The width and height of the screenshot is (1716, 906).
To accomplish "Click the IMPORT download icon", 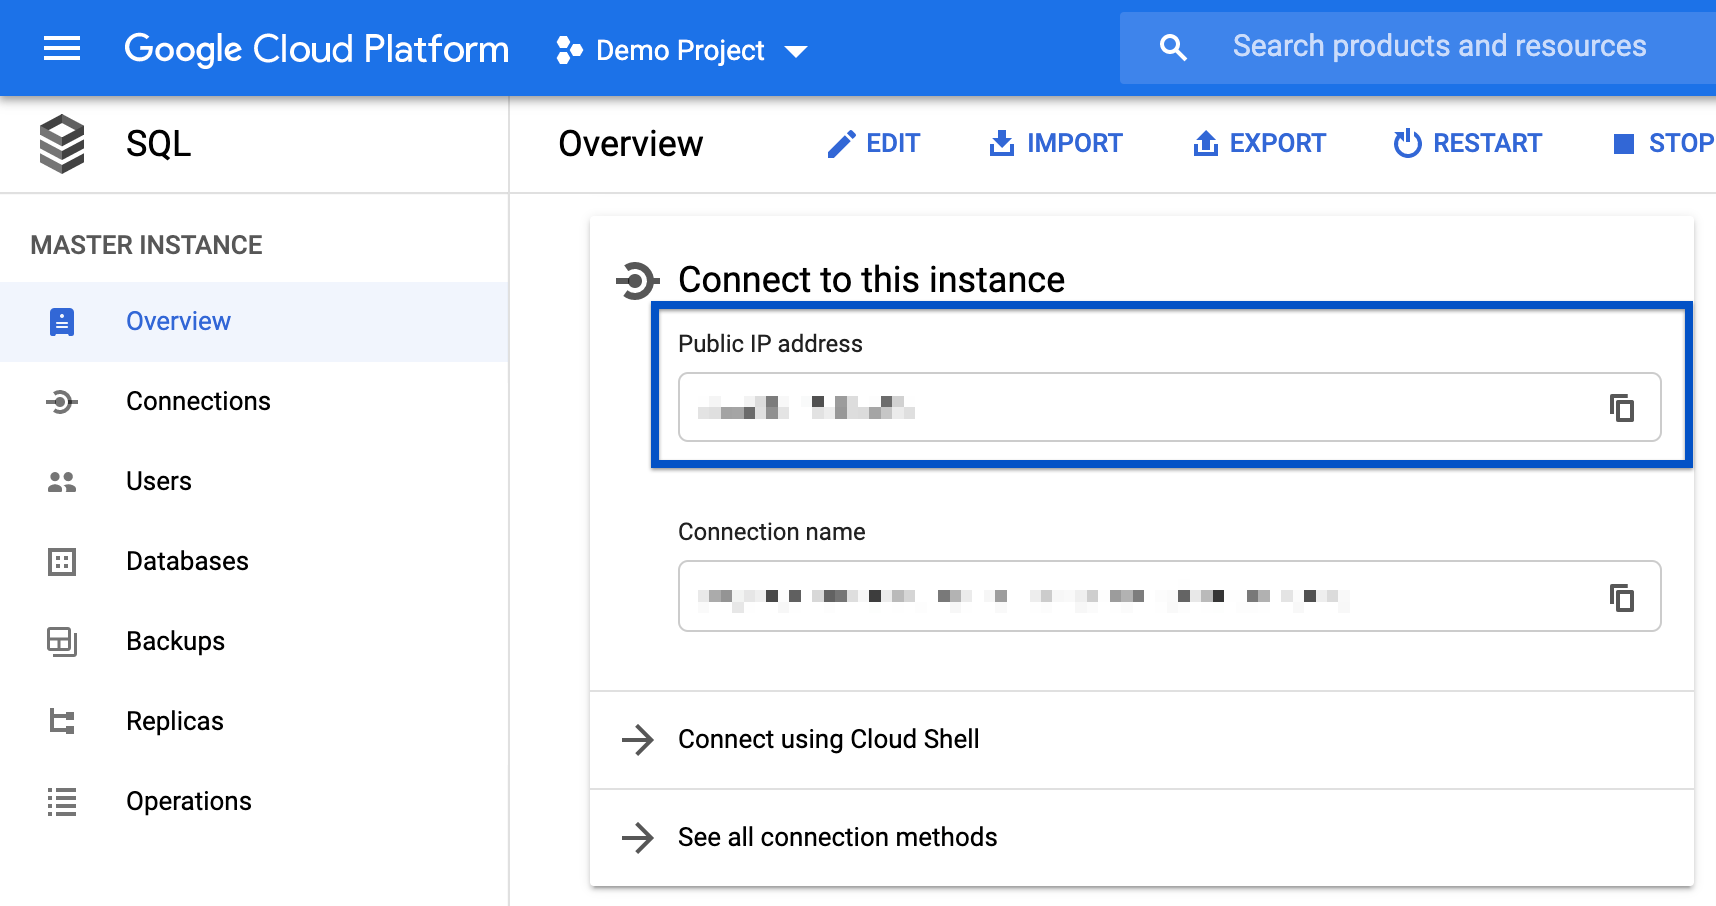I will point(1002,143).
